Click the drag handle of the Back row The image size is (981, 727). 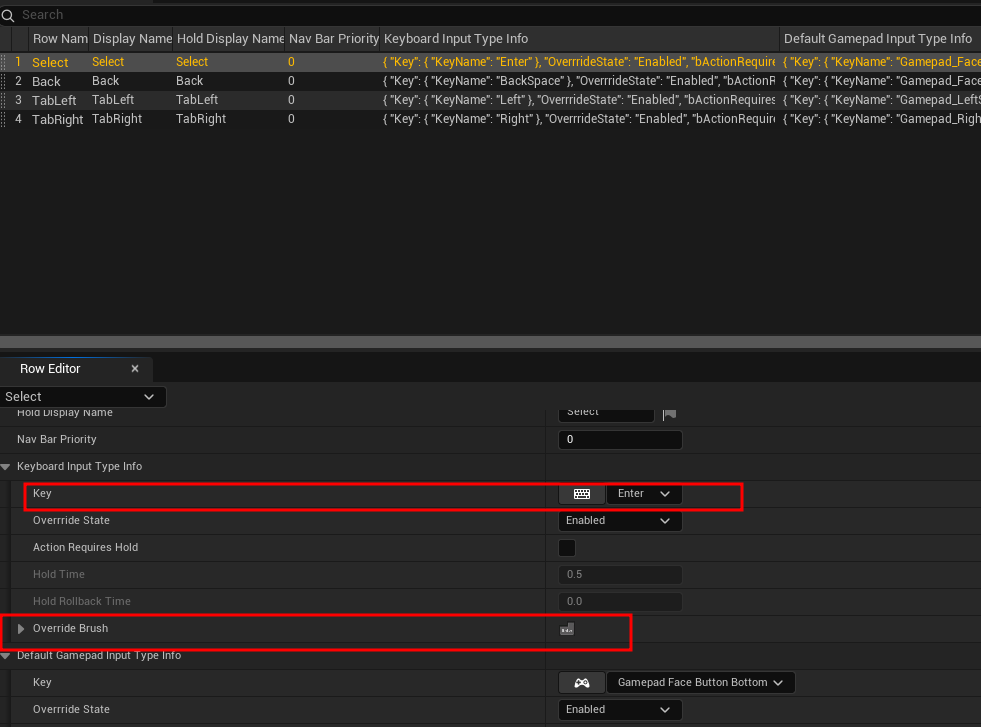5,81
